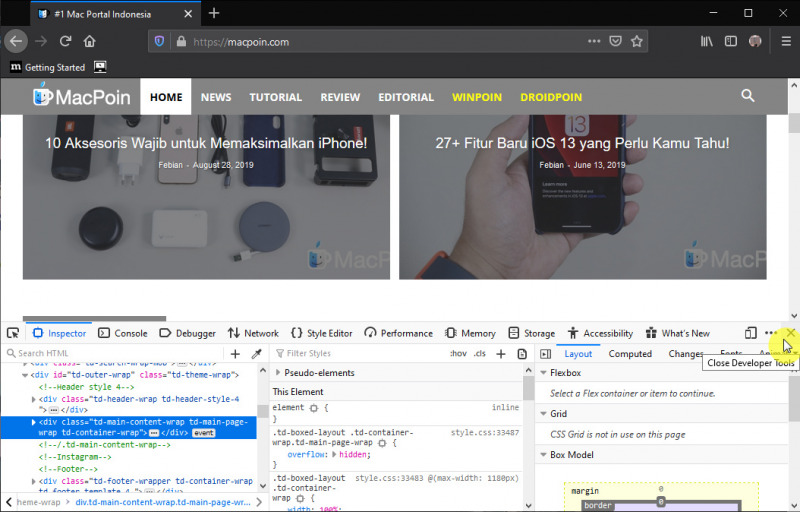The width and height of the screenshot is (800, 512).
Task: Expand the td-footer-wrapper div node
Action: (x=34, y=481)
